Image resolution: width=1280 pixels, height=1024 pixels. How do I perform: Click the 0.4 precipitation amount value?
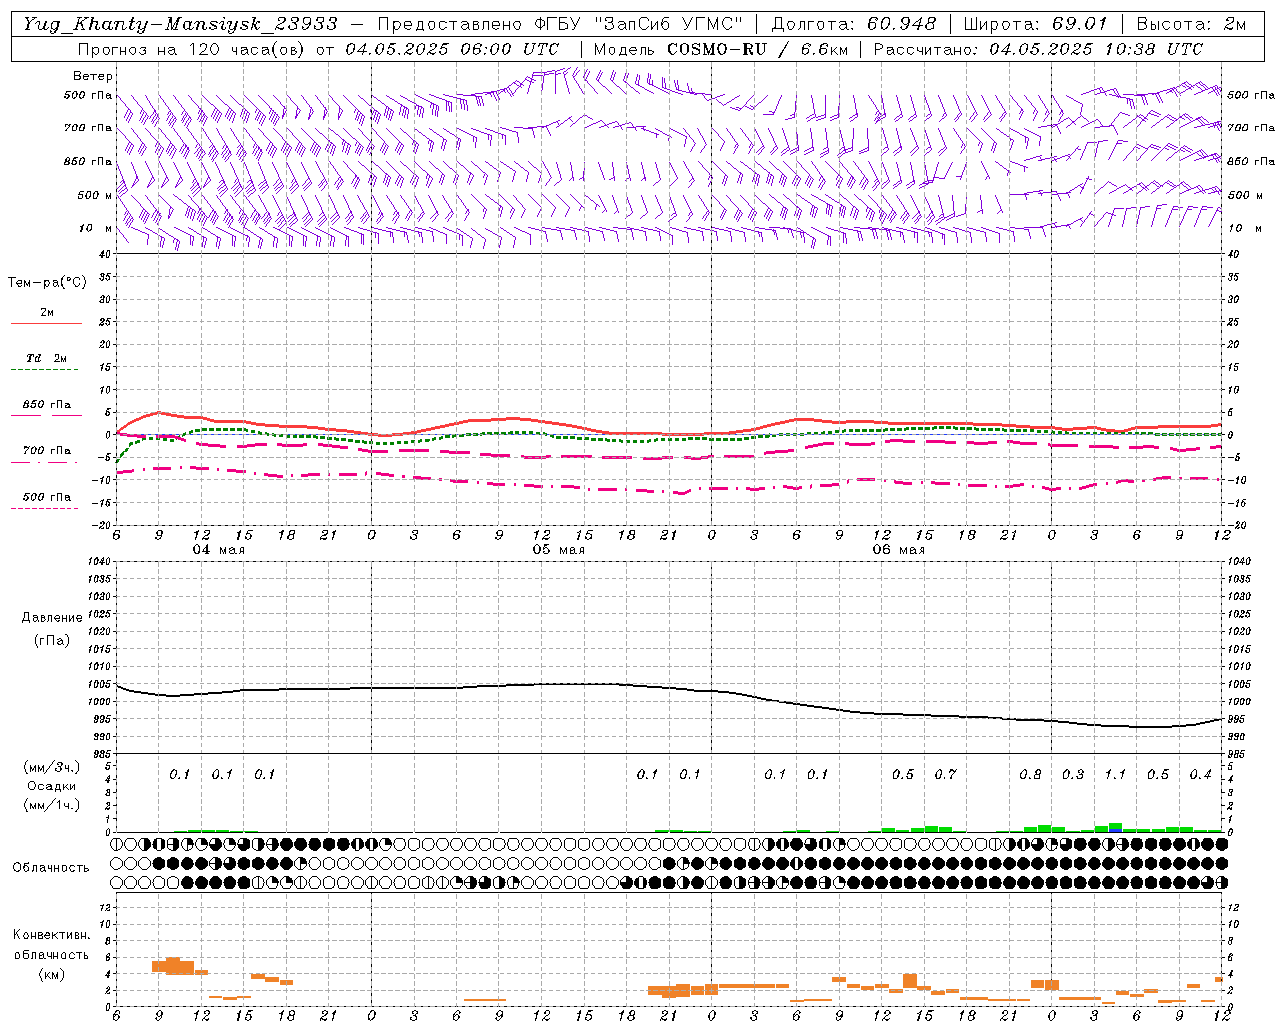1200,774
